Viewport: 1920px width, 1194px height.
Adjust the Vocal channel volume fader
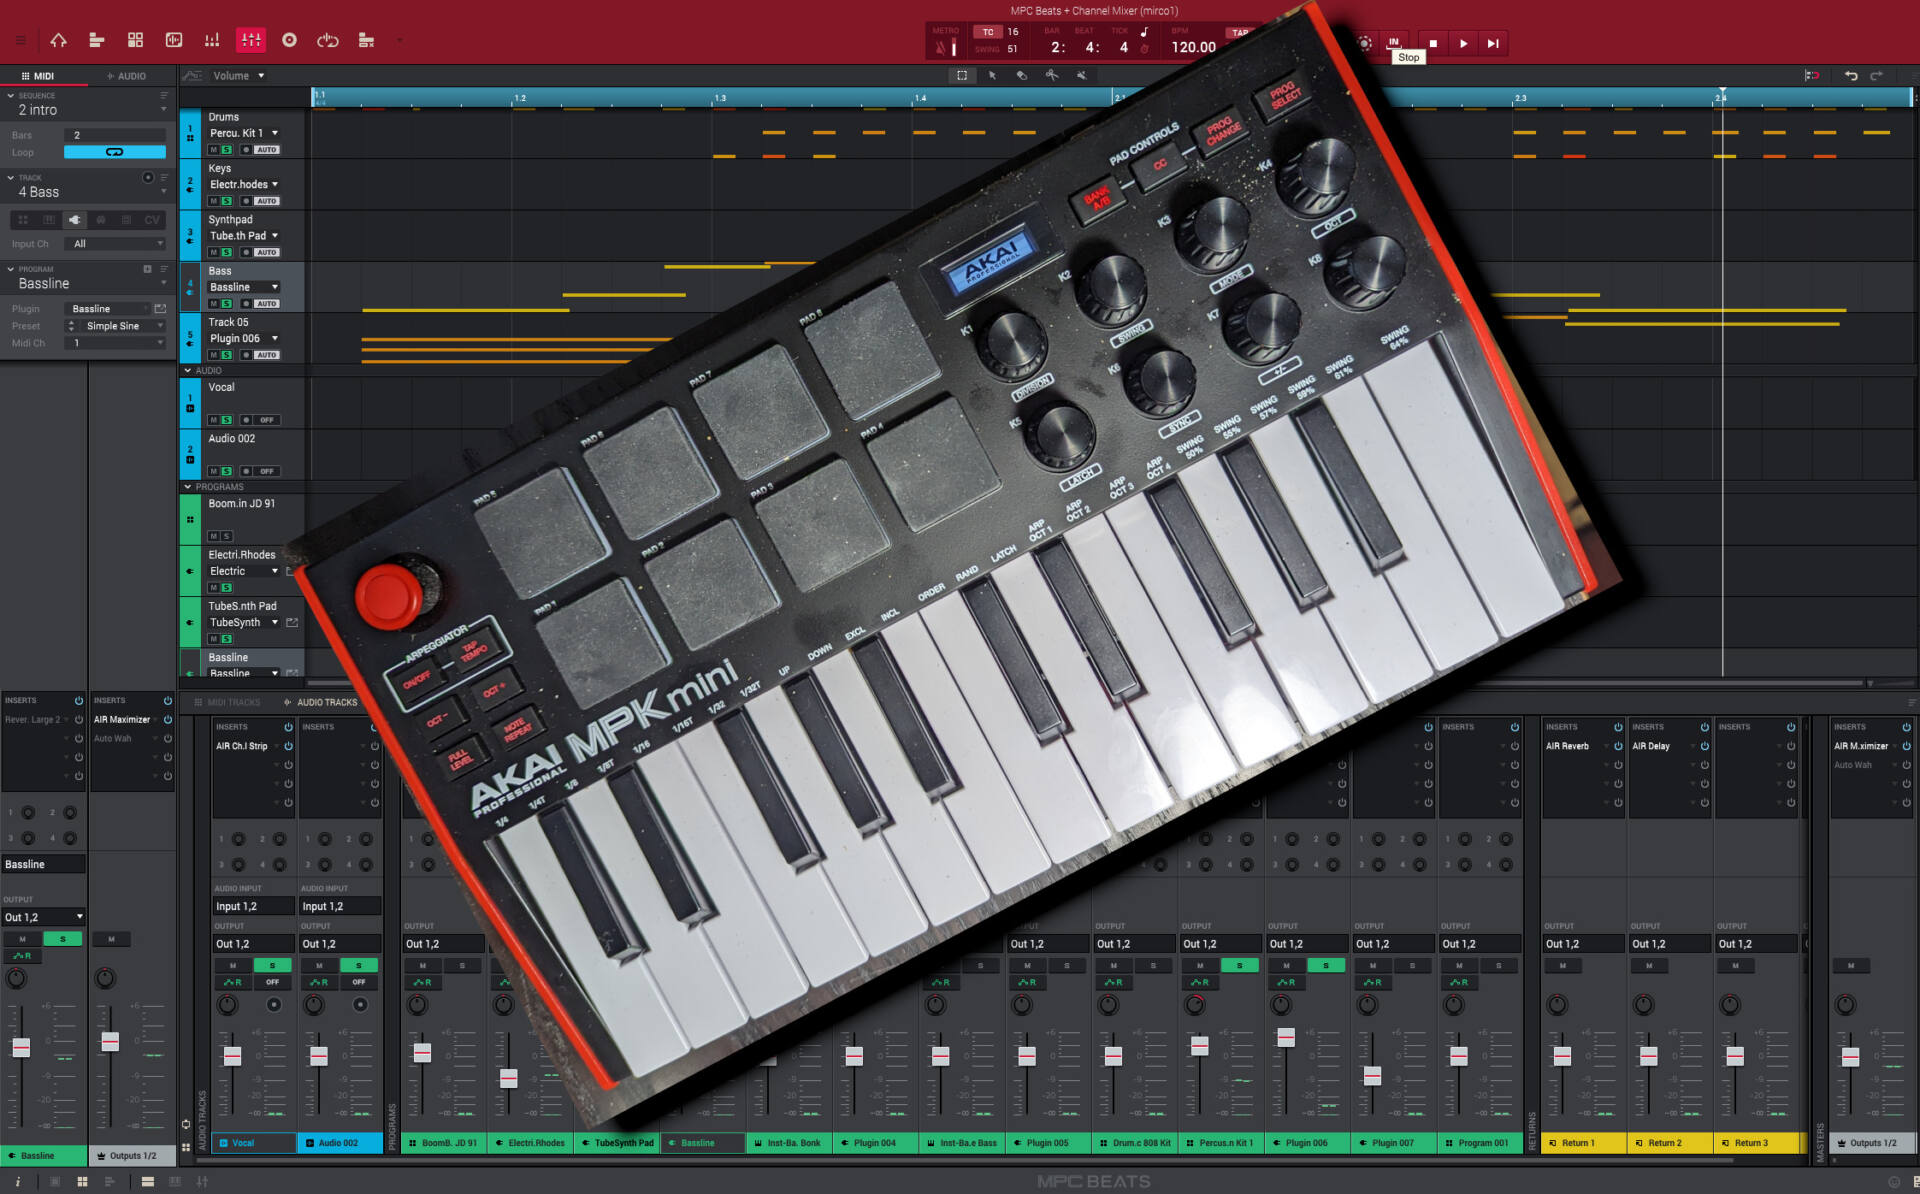coord(232,1056)
